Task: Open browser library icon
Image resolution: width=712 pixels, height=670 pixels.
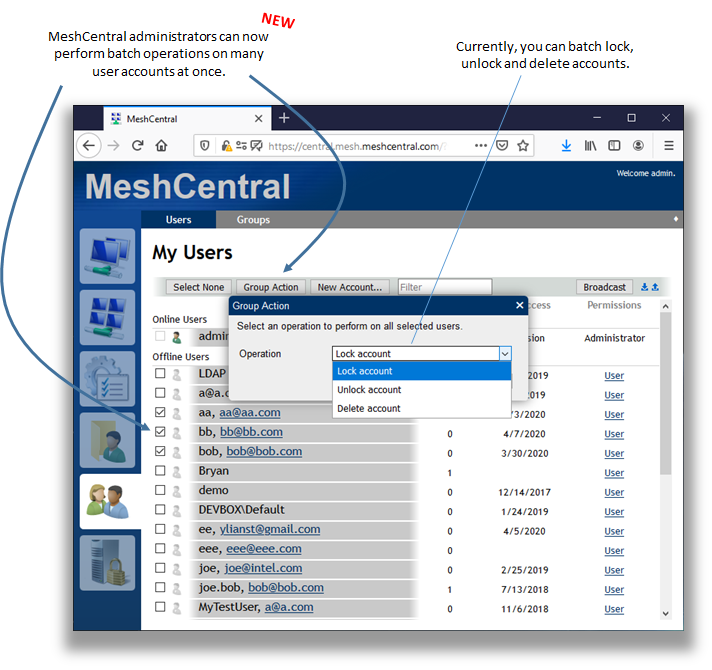Action: [590, 146]
